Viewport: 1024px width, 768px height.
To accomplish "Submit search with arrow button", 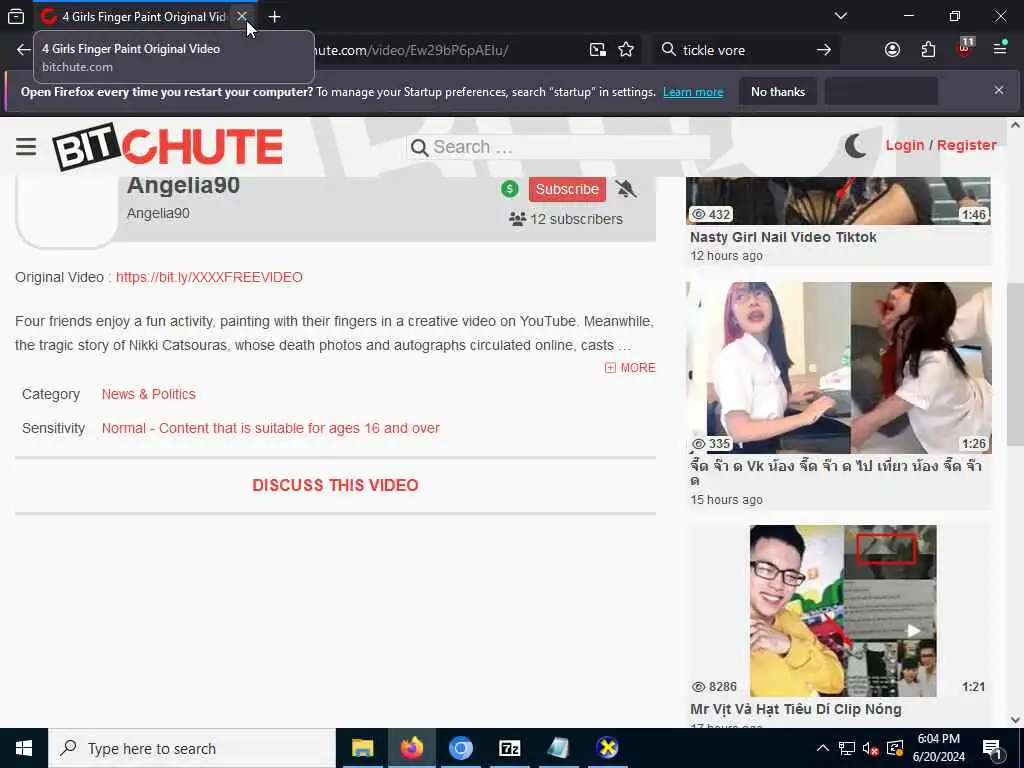I will [824, 50].
